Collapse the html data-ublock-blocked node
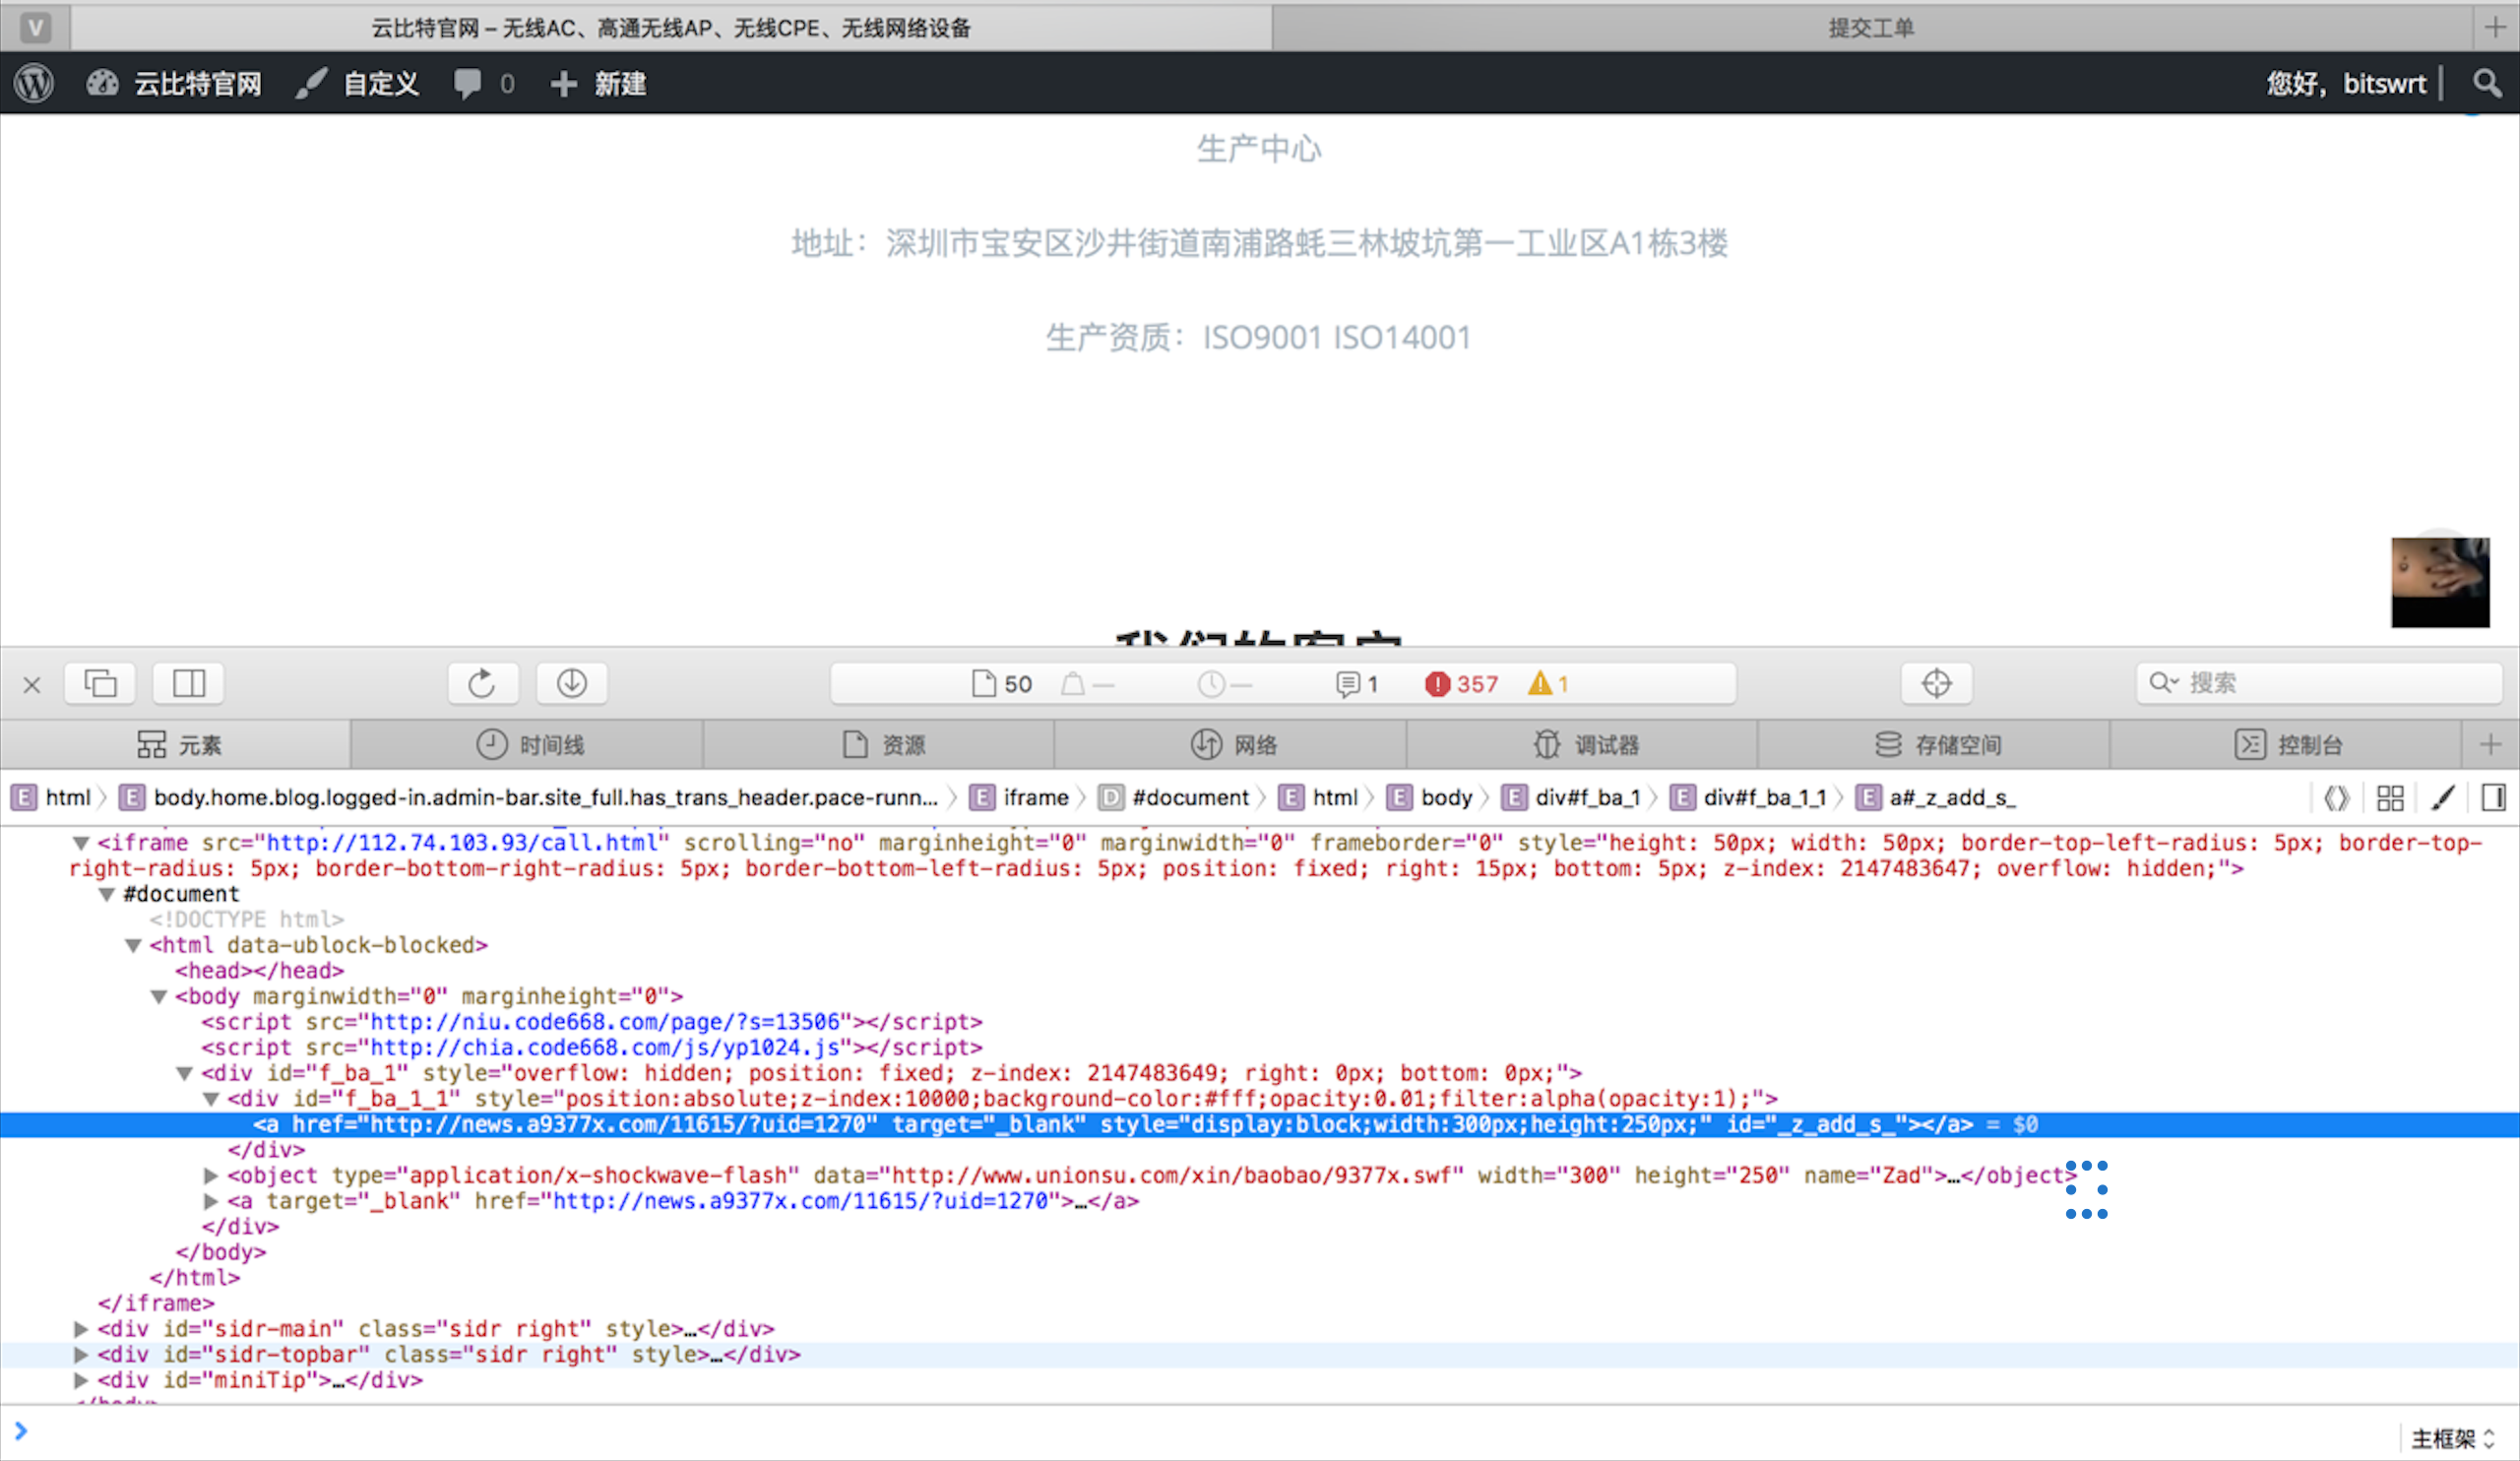 (133, 945)
